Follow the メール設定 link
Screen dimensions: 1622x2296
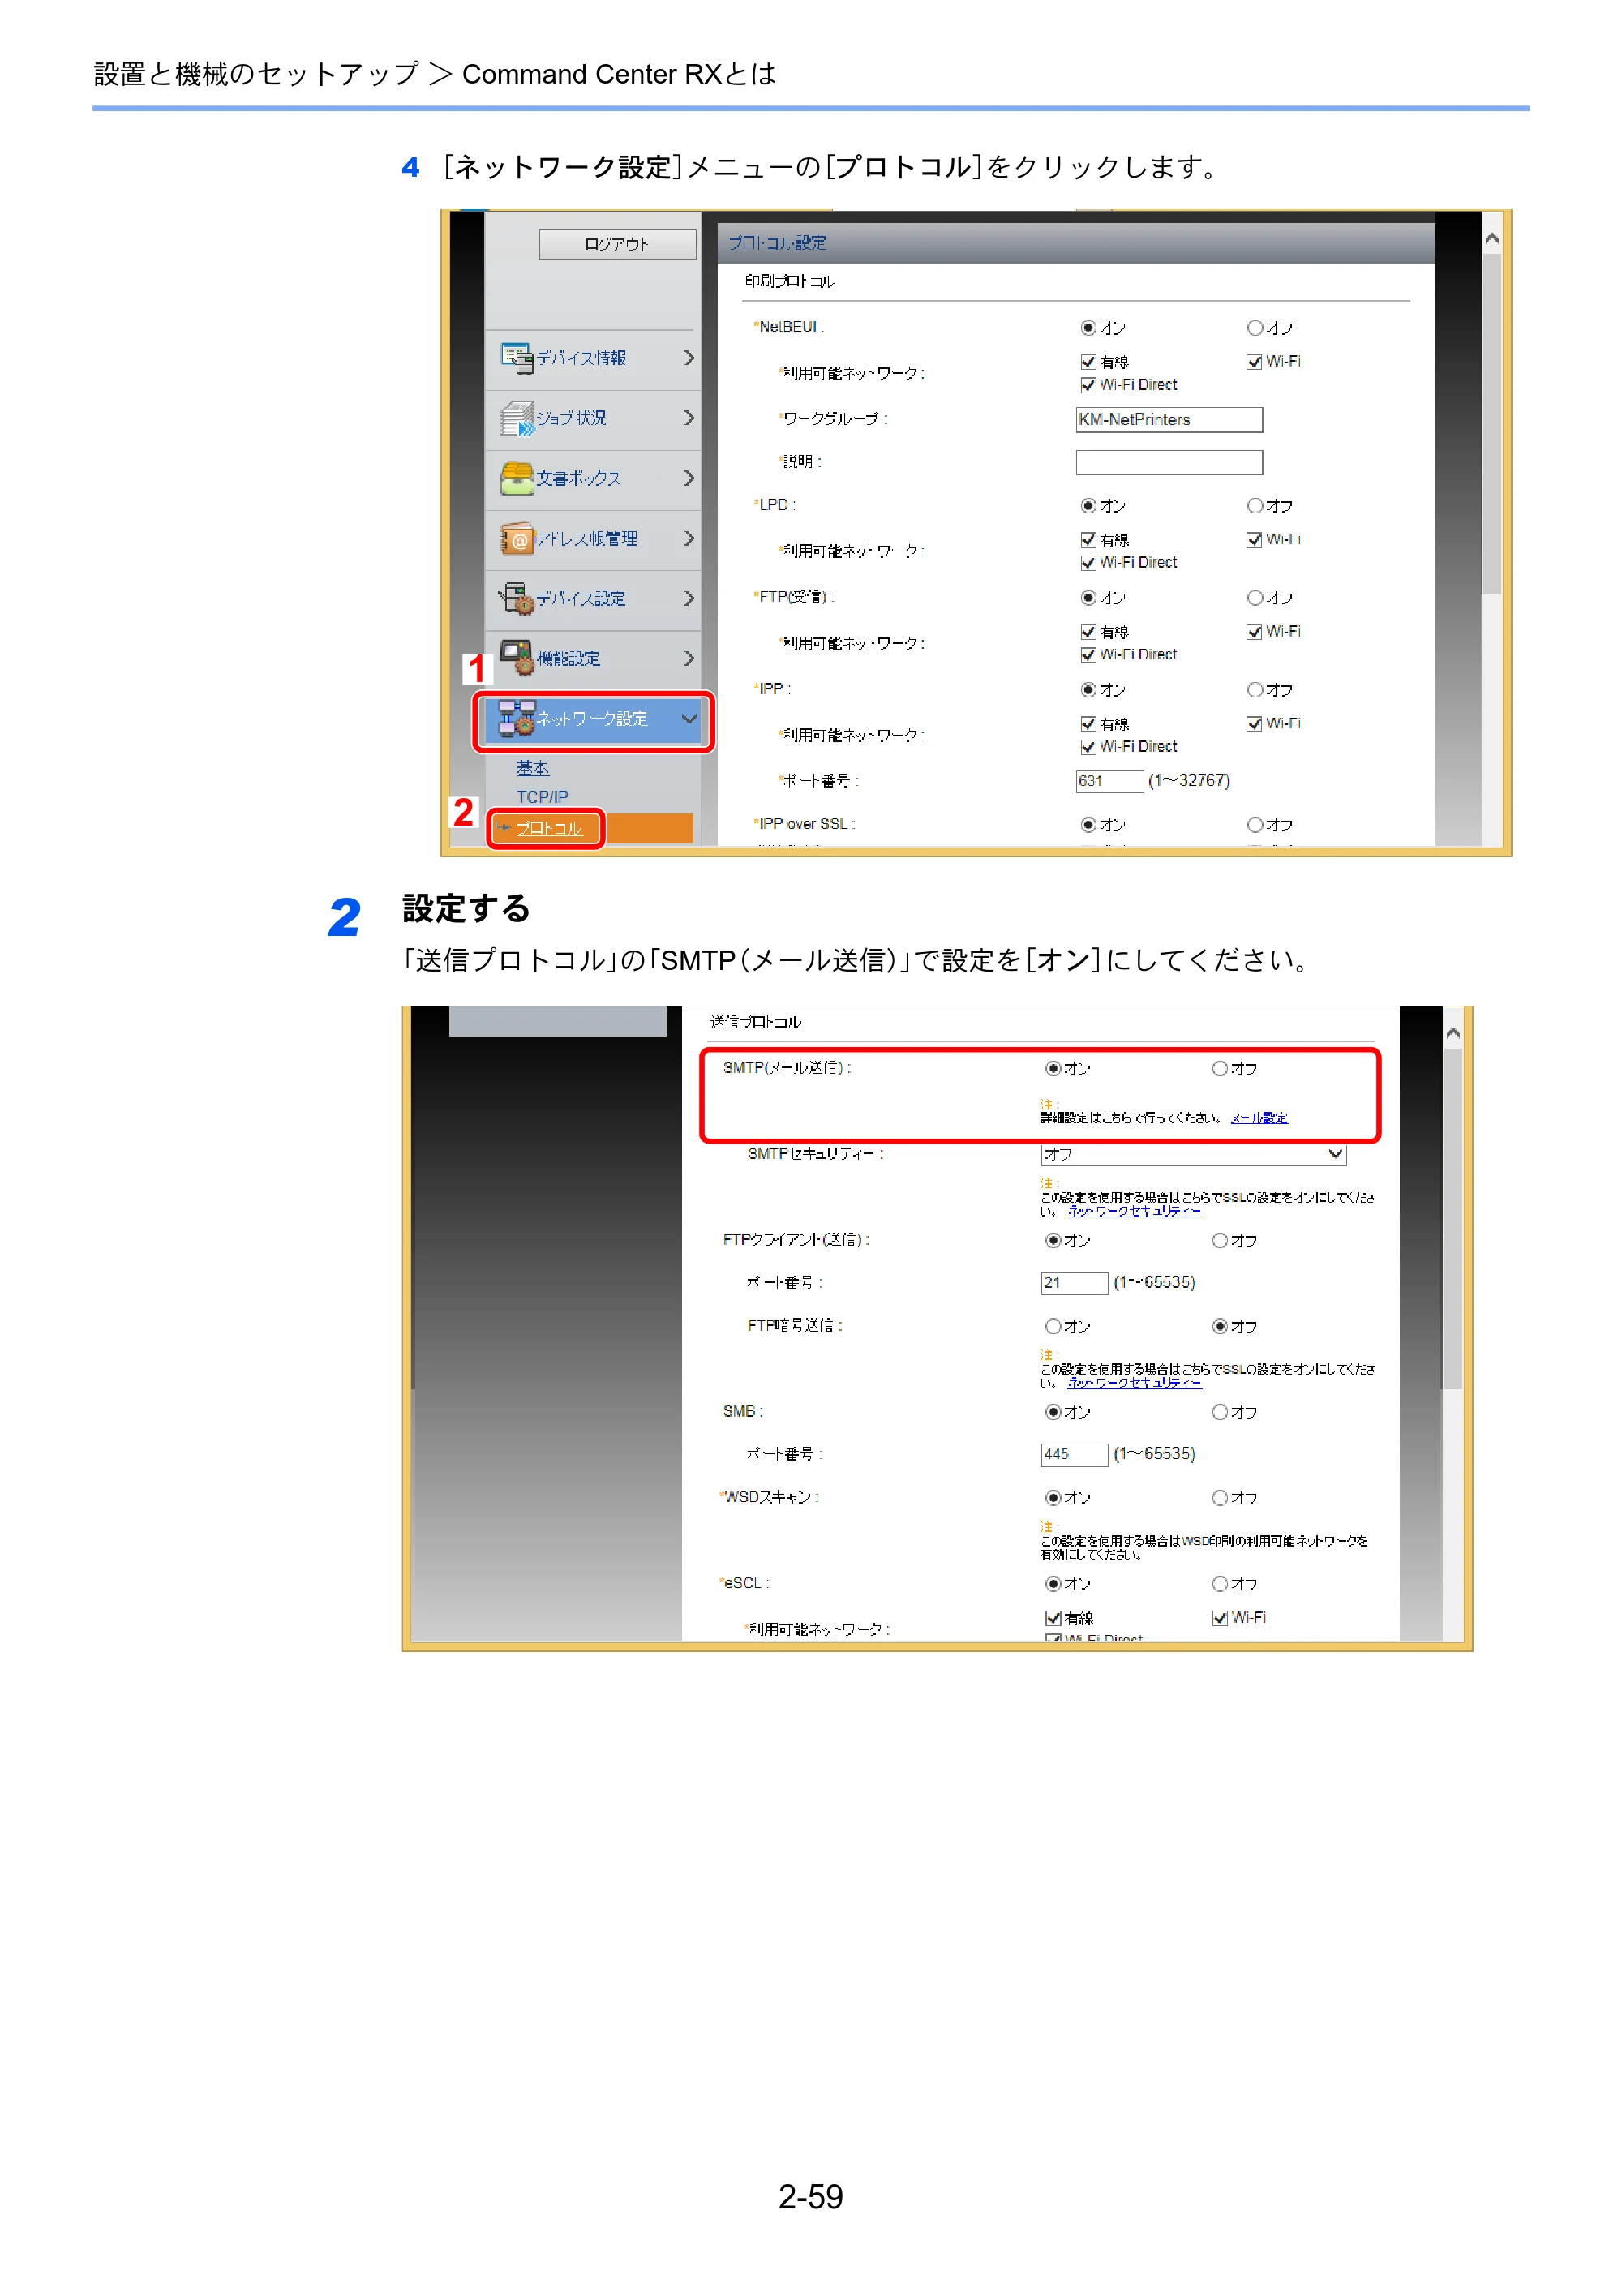coord(1258,1118)
